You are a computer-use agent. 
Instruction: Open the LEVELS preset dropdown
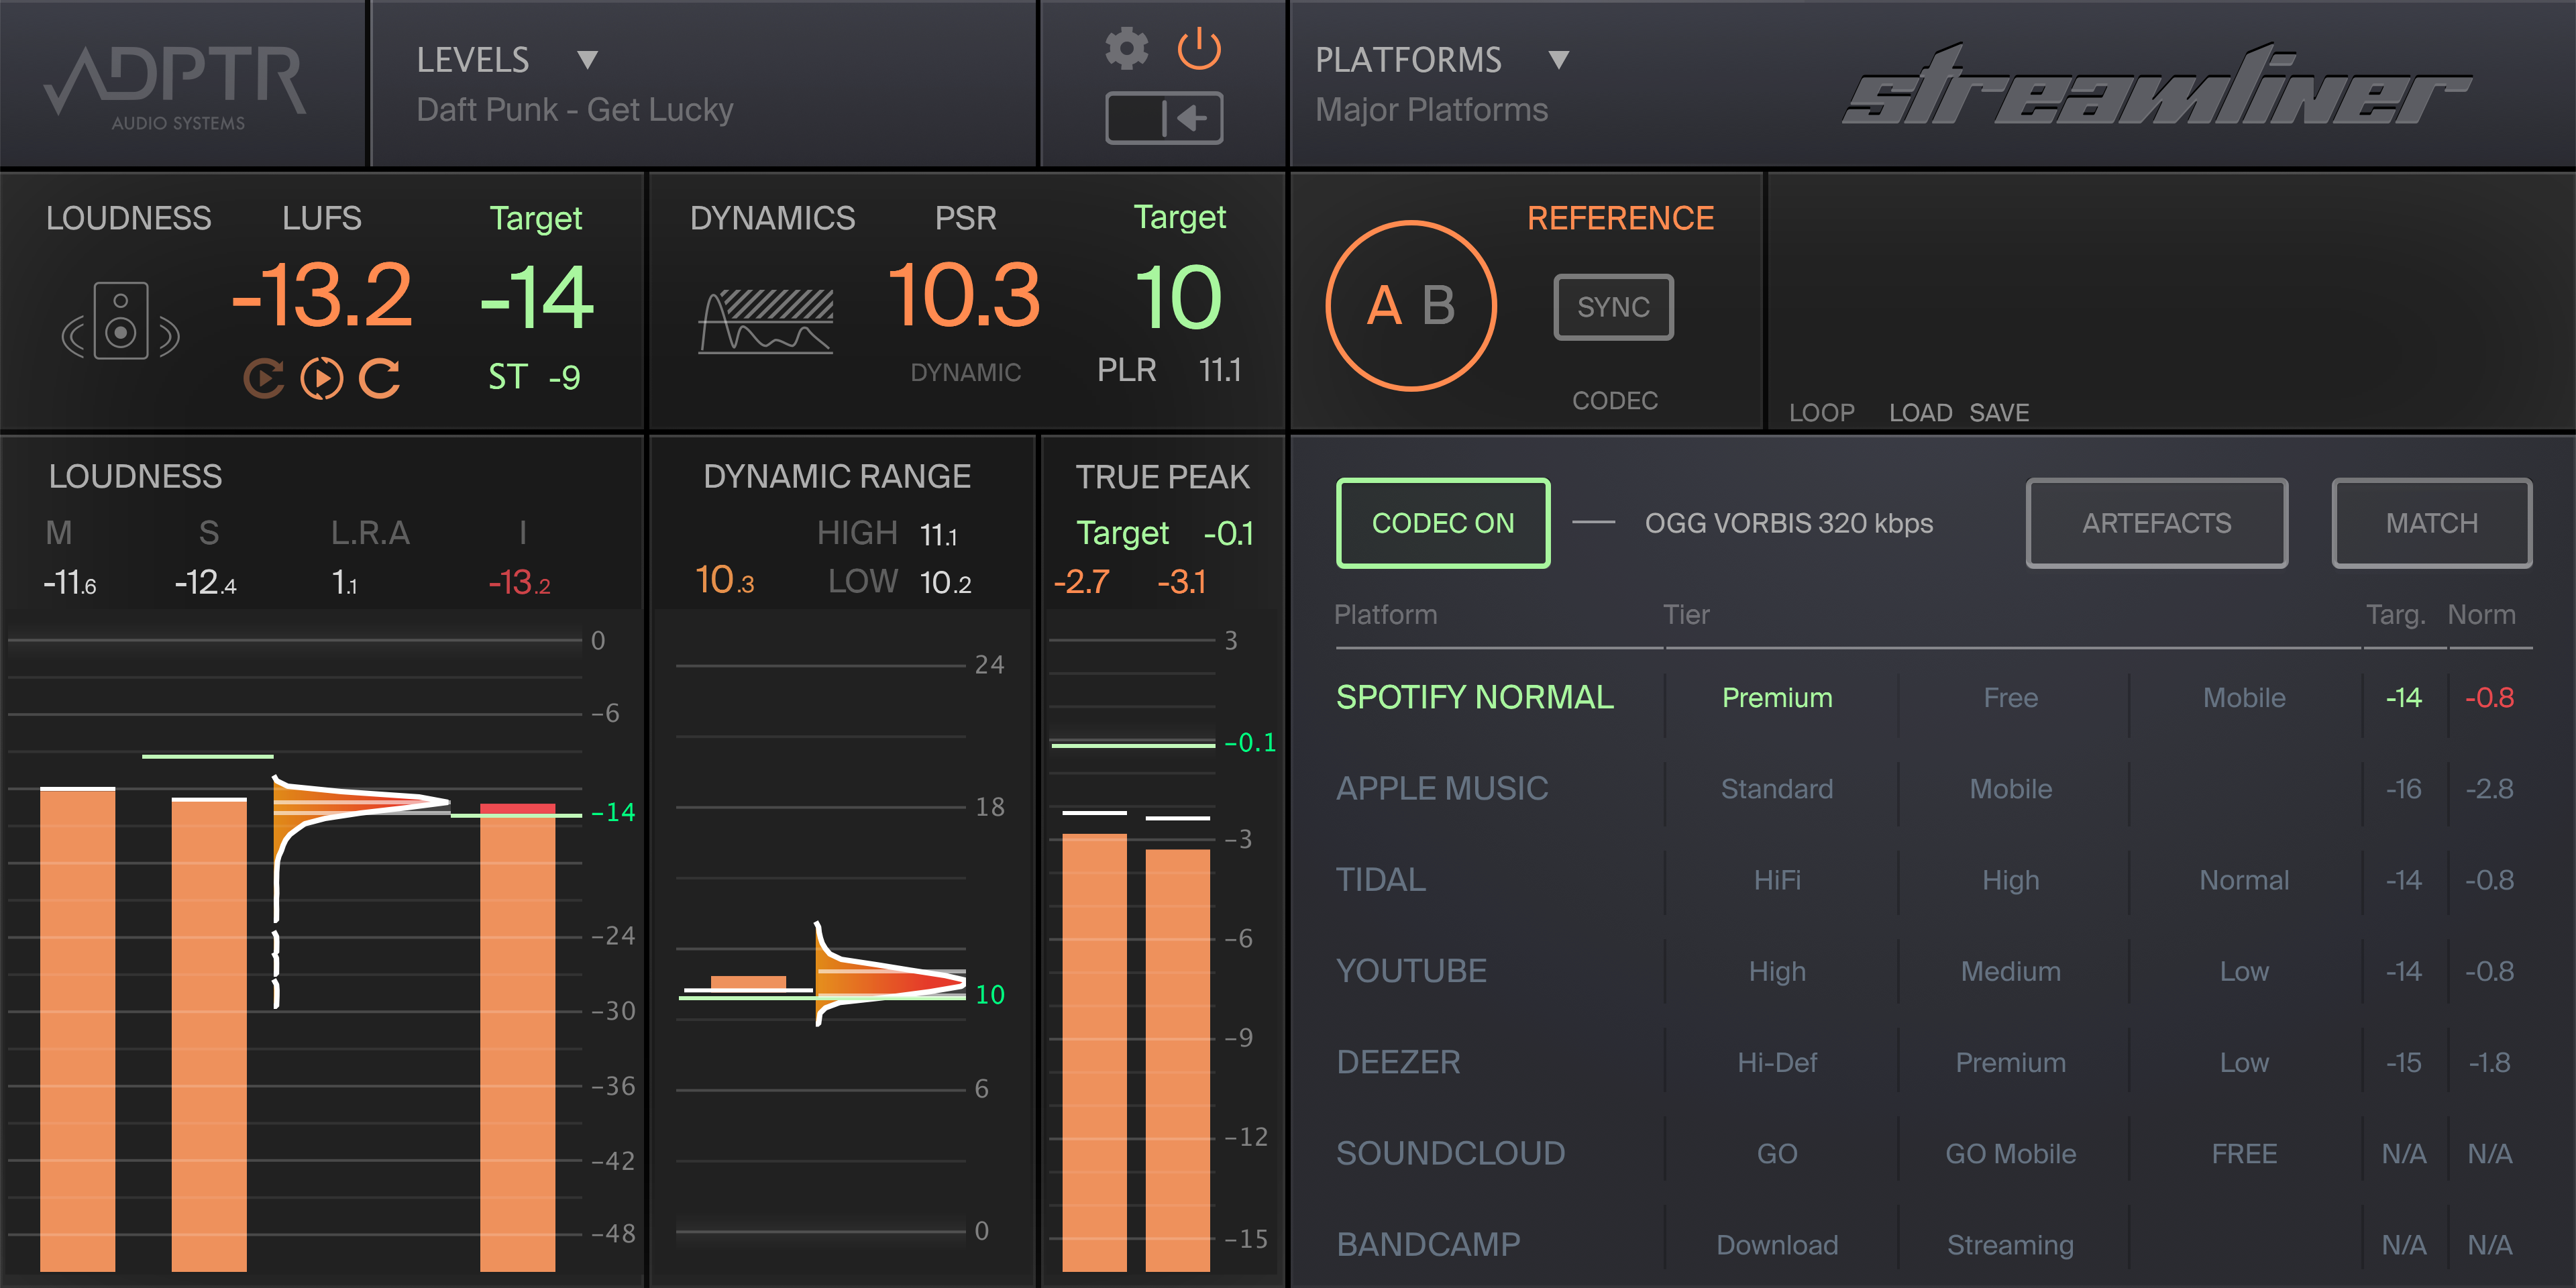click(588, 60)
